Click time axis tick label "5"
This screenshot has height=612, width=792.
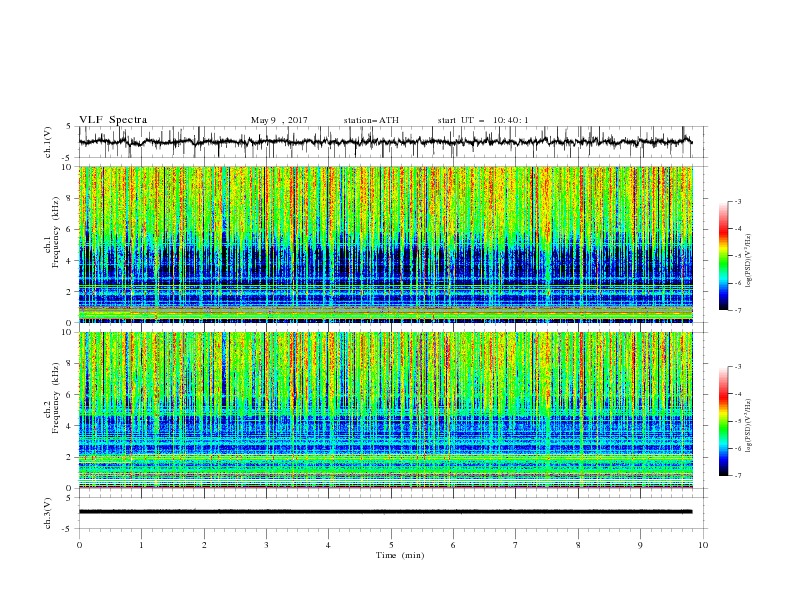click(x=391, y=545)
